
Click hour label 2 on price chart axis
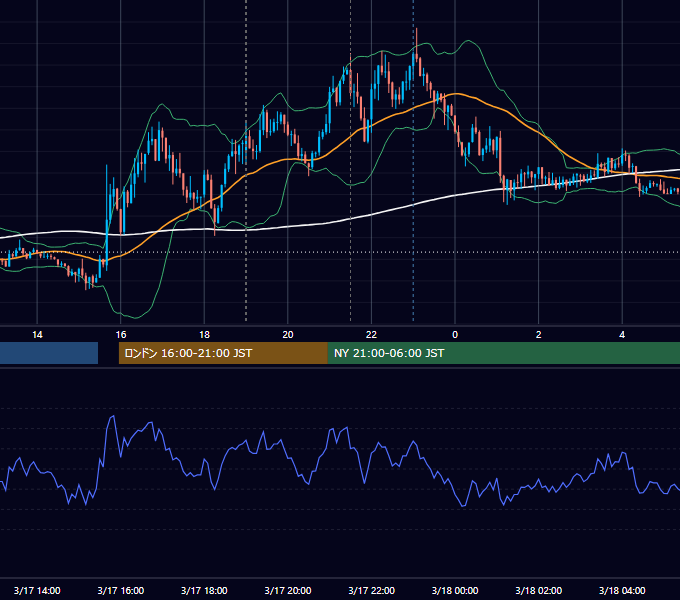(x=539, y=335)
